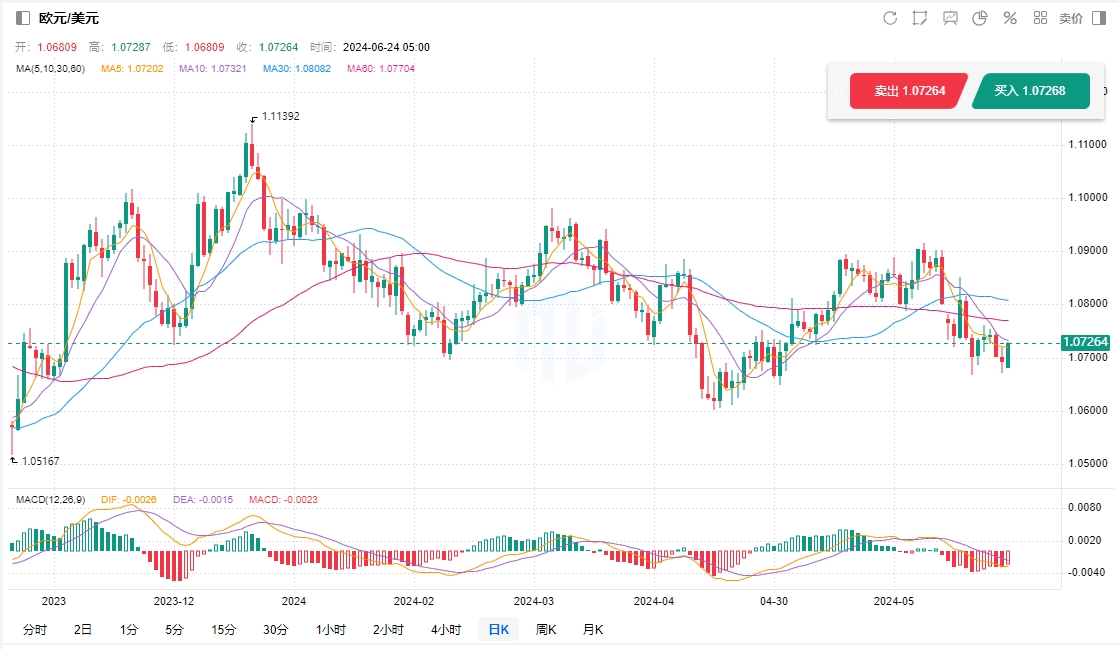Screen dimensions: 1119x649
Task: Select the 月K monthly chart tab
Action: pos(593,629)
